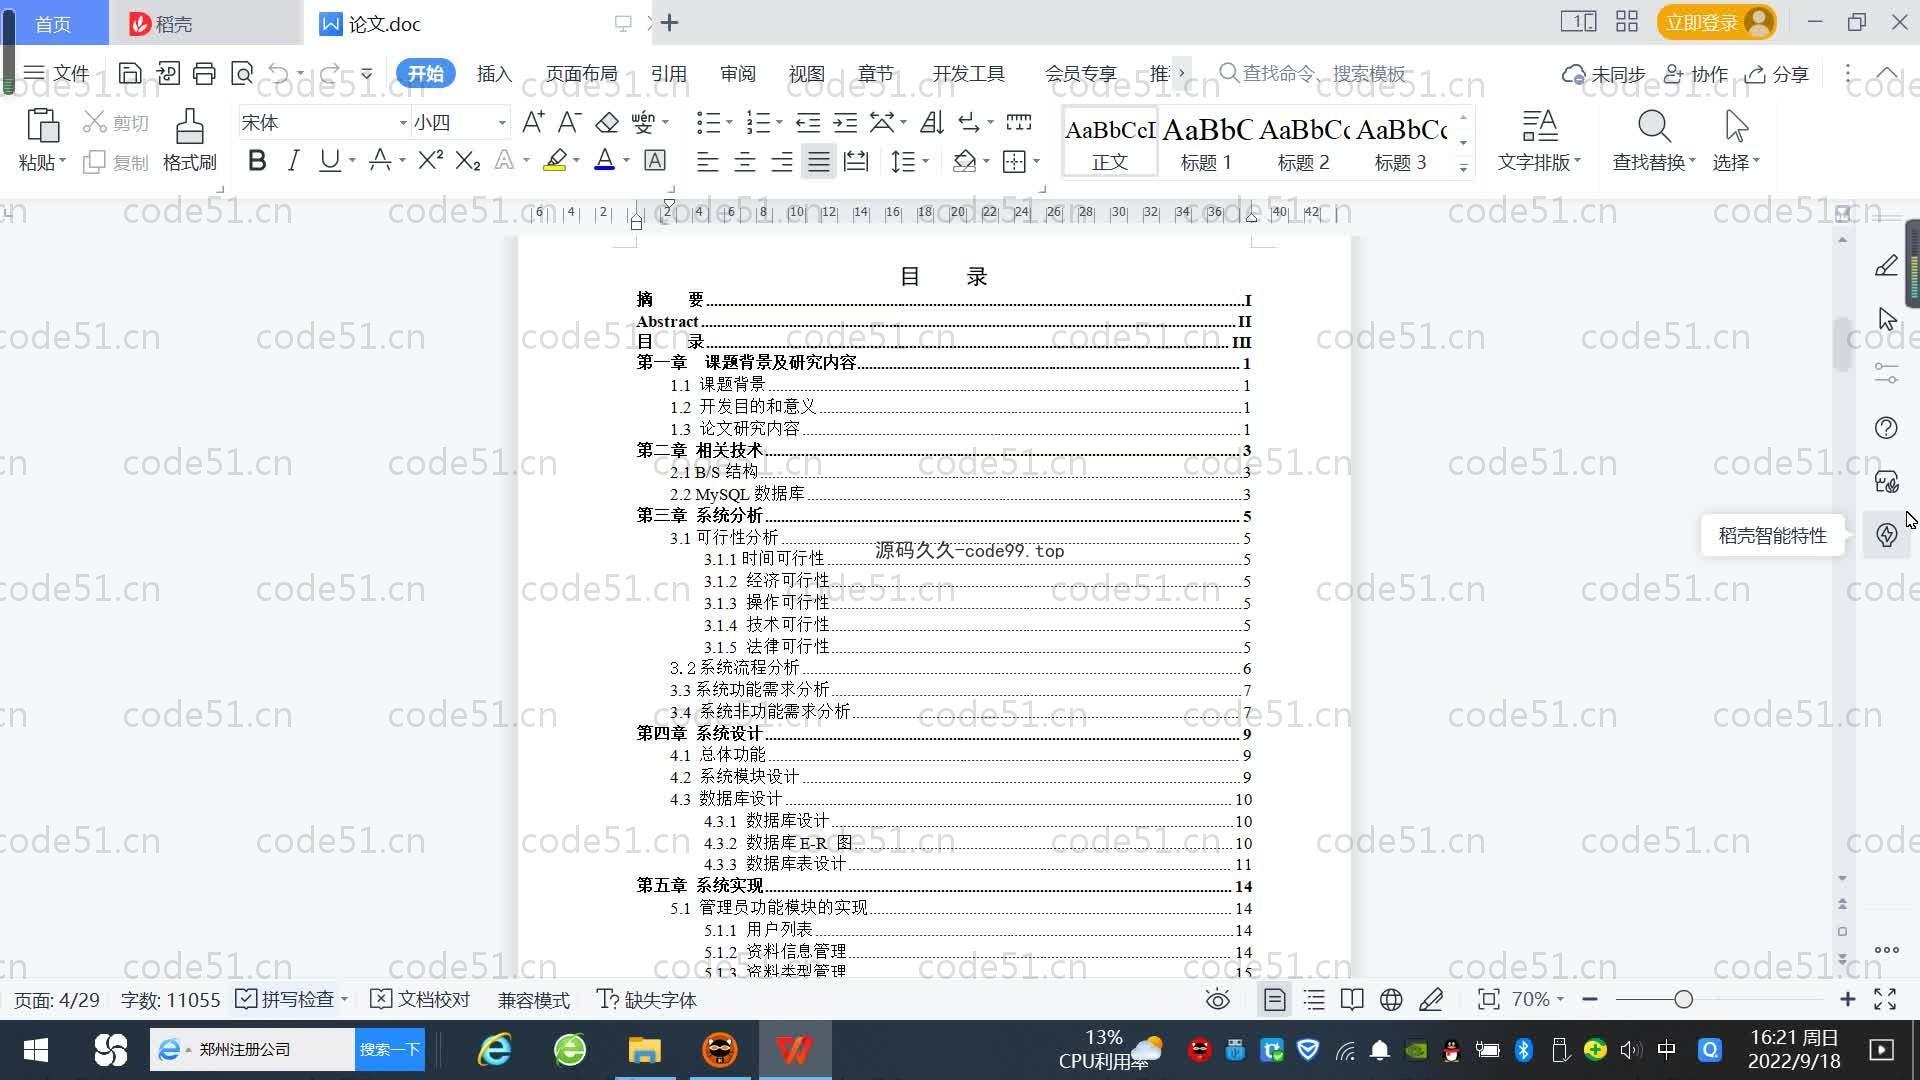Click the Save icon in quick toolbar

click(129, 73)
